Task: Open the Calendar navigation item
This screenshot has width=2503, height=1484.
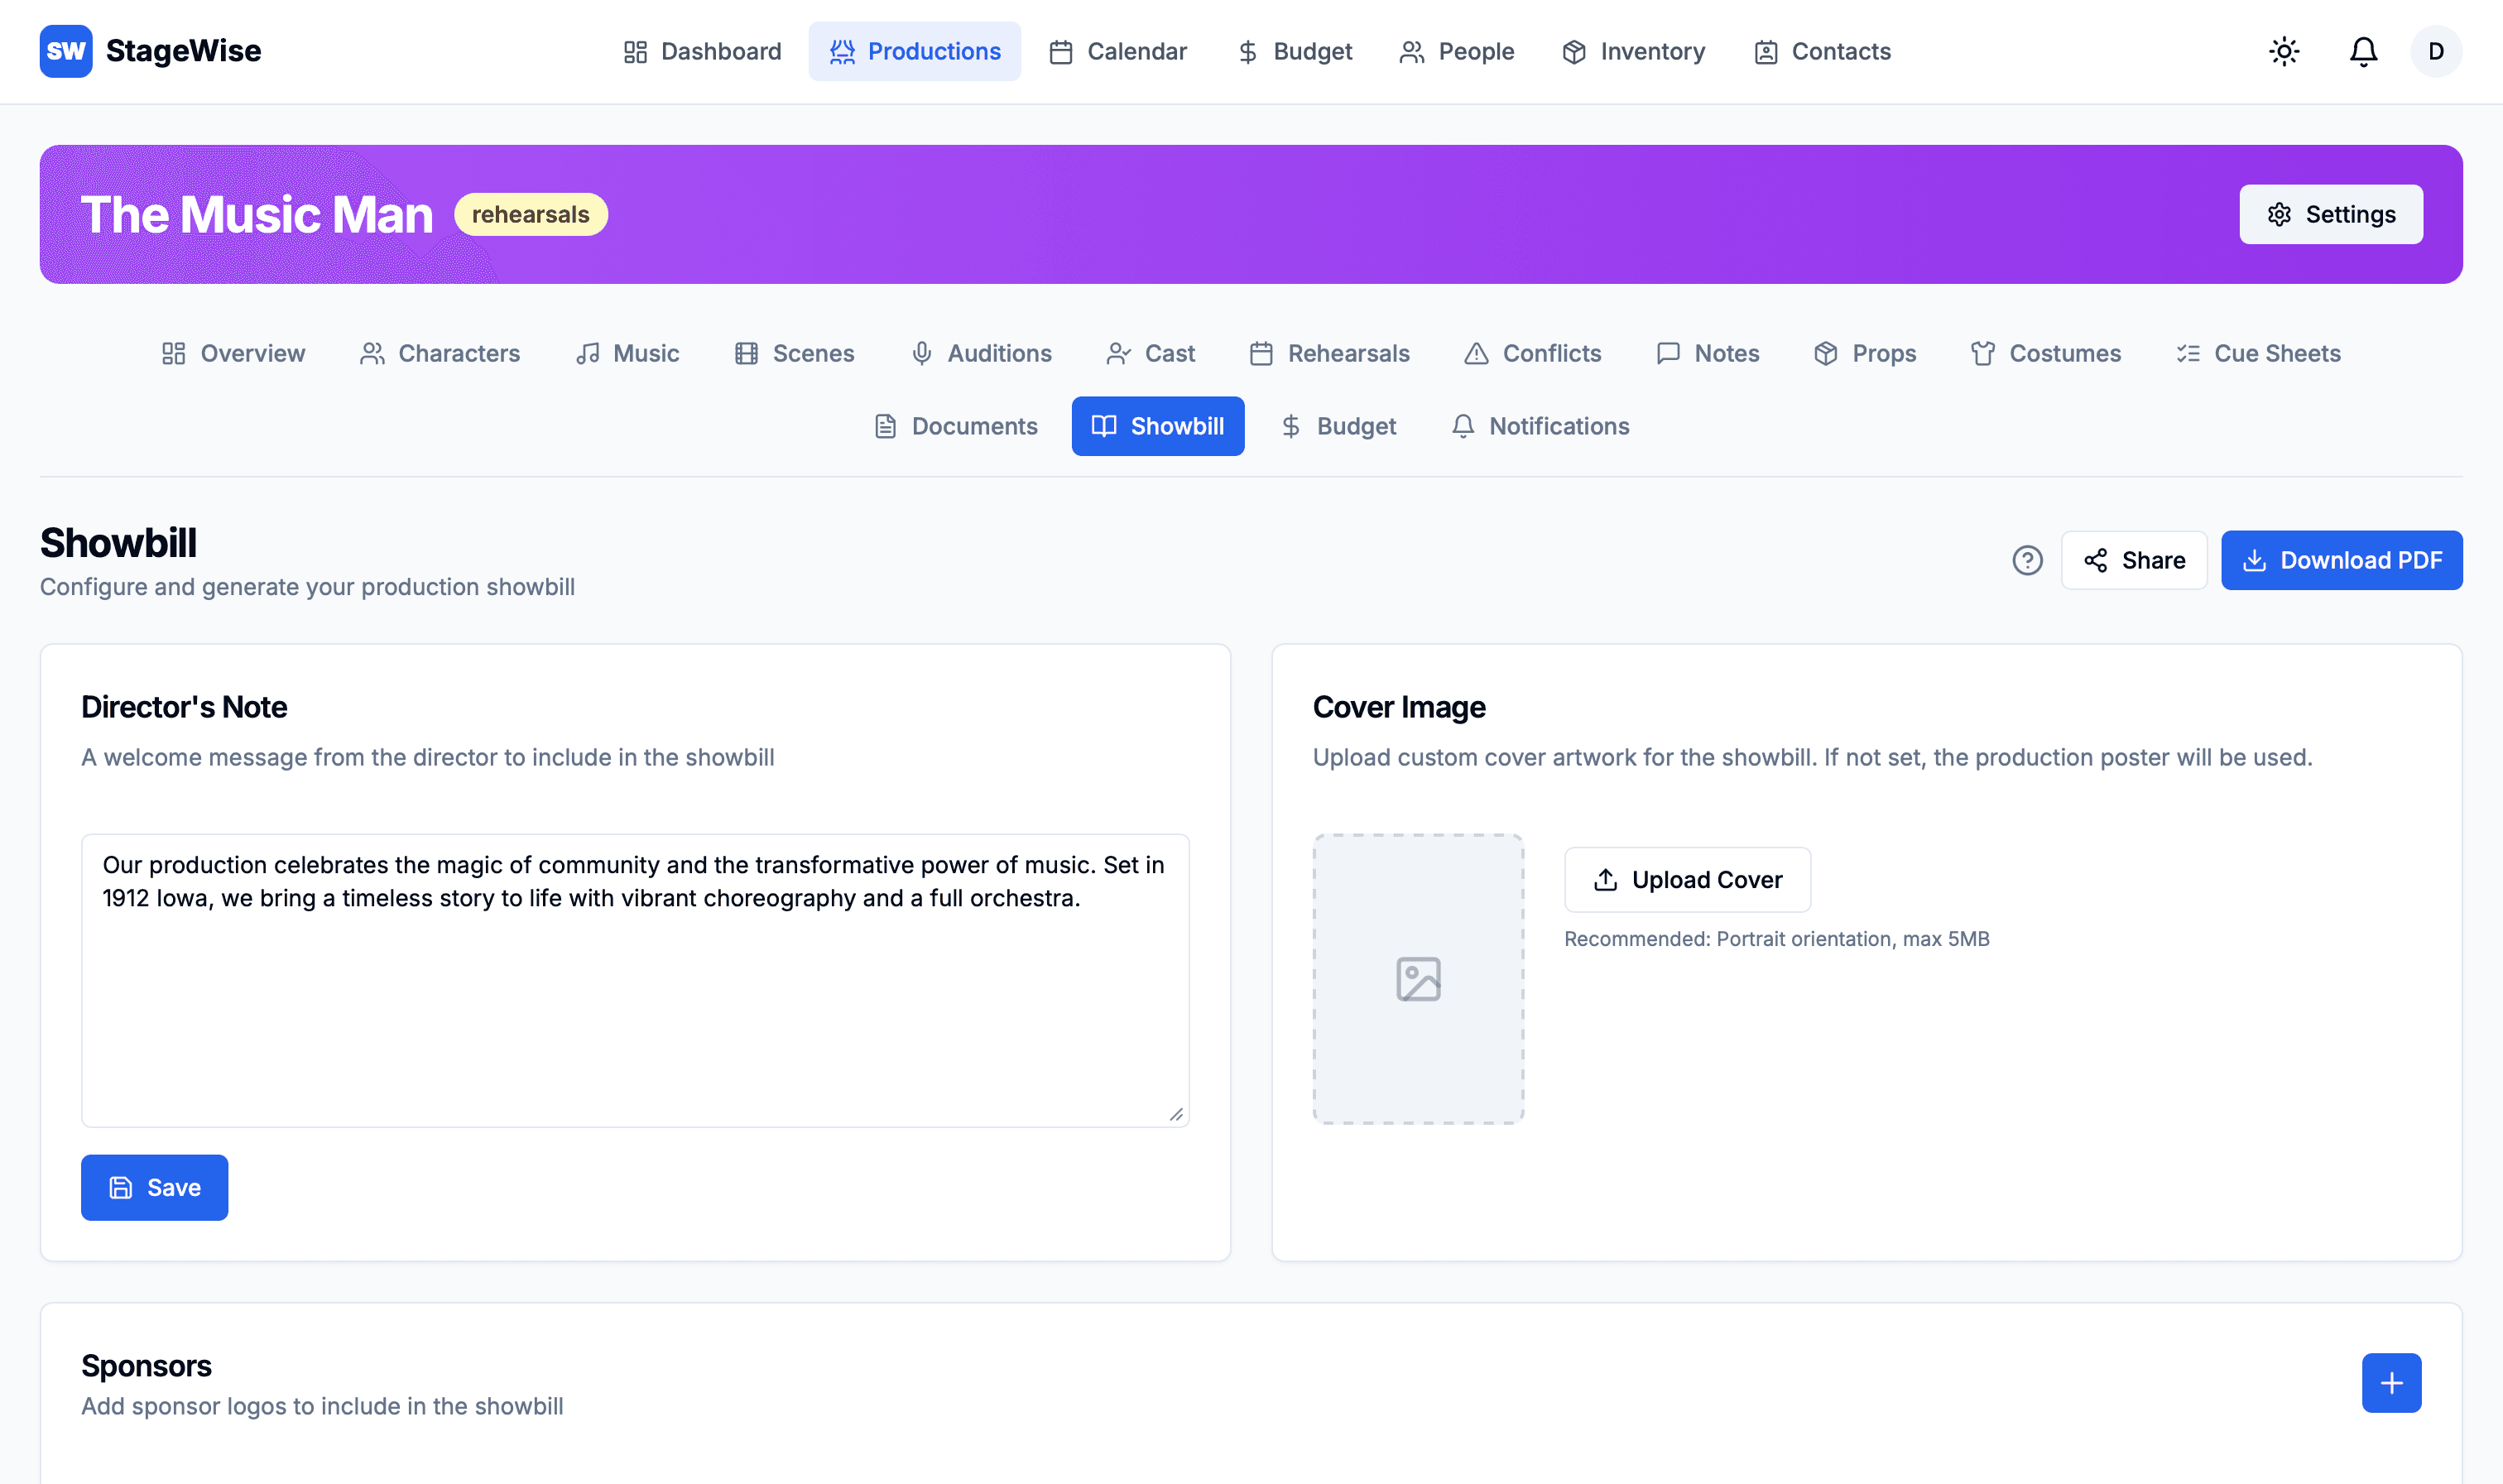Action: [1117, 51]
